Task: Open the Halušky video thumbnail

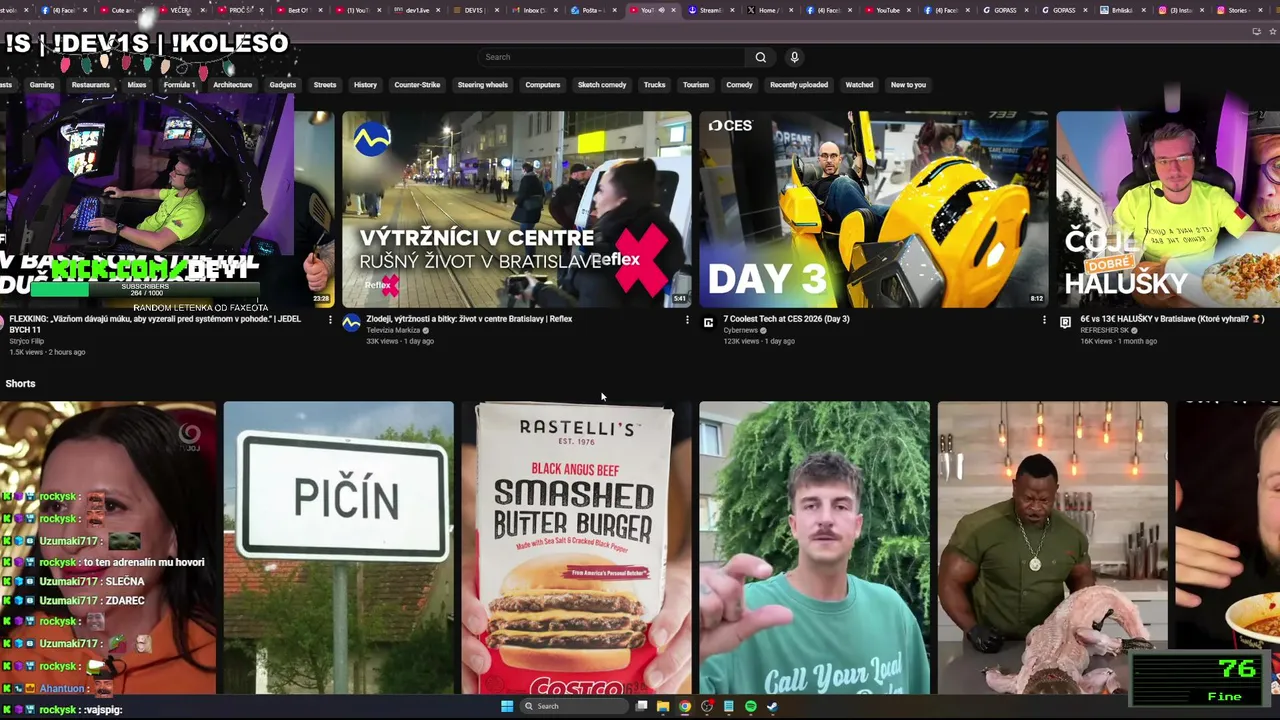Action: tap(1168, 209)
